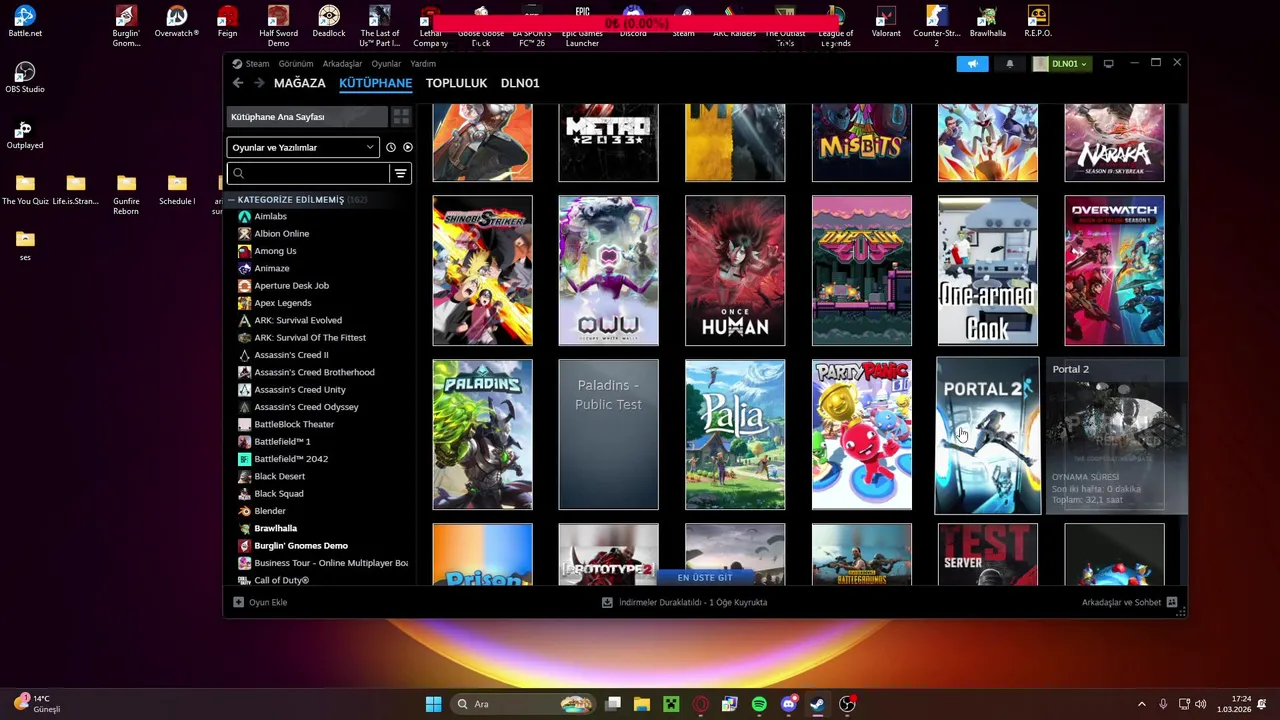This screenshot has height=720, width=1280.
Task: Select Among Us in the game list
Action: (275, 251)
